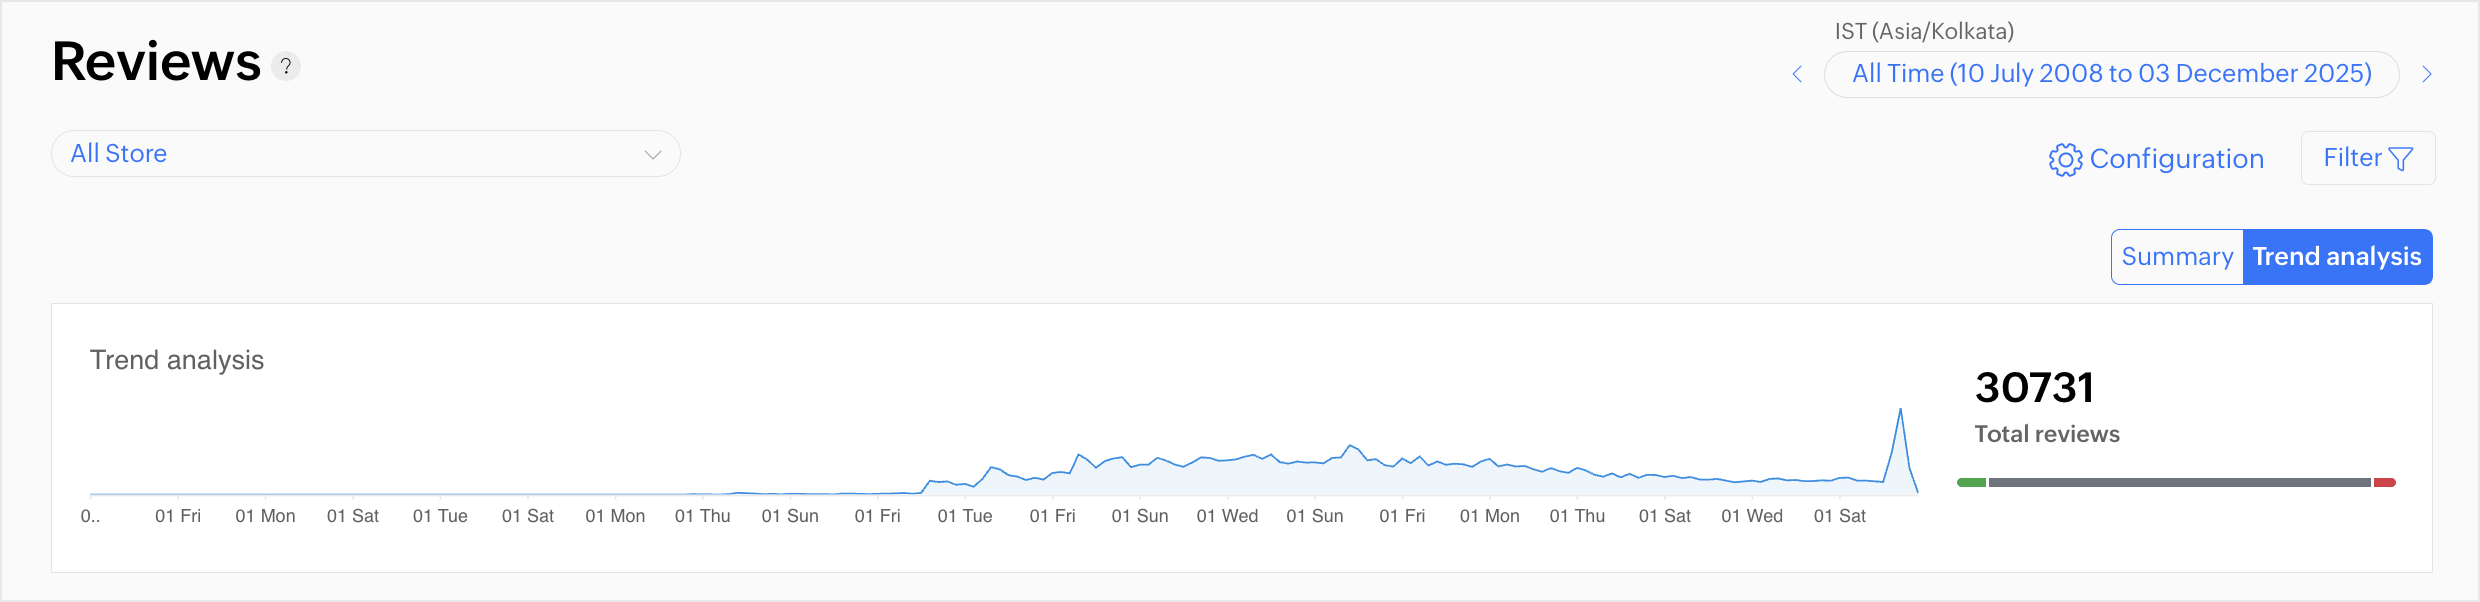This screenshot has width=2480, height=602.
Task: Click the help question mark beside Reviews
Action: click(286, 66)
